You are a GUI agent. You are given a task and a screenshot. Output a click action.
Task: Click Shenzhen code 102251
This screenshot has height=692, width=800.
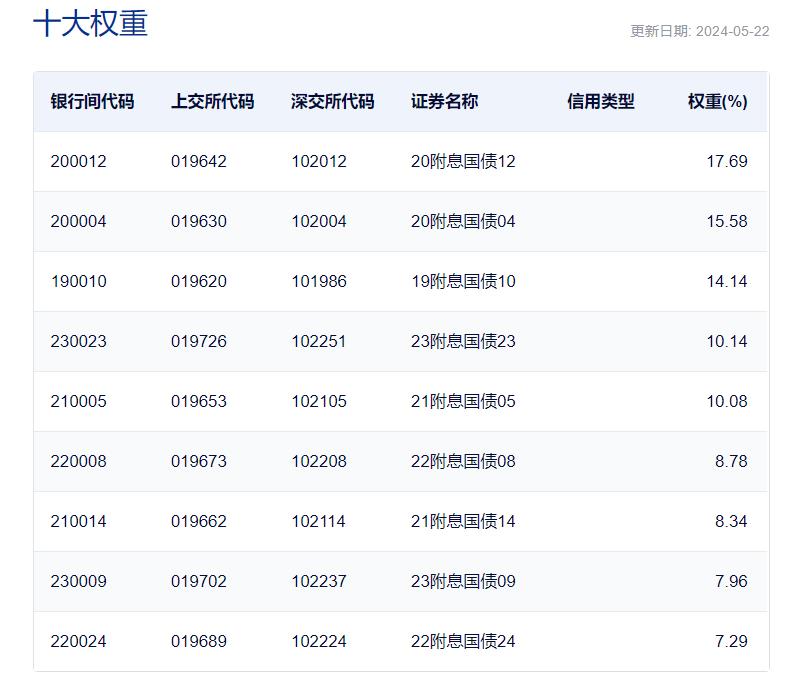319,341
